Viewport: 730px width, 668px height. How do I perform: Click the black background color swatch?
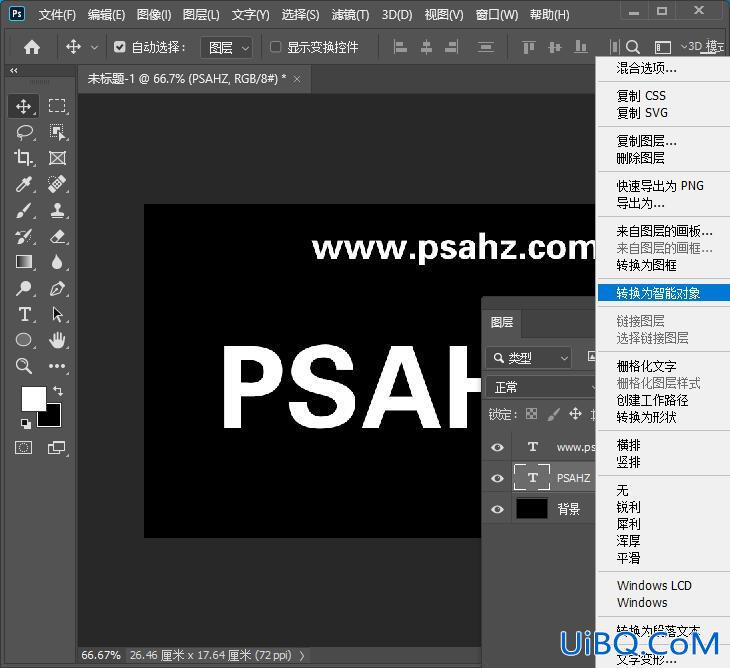[53, 418]
